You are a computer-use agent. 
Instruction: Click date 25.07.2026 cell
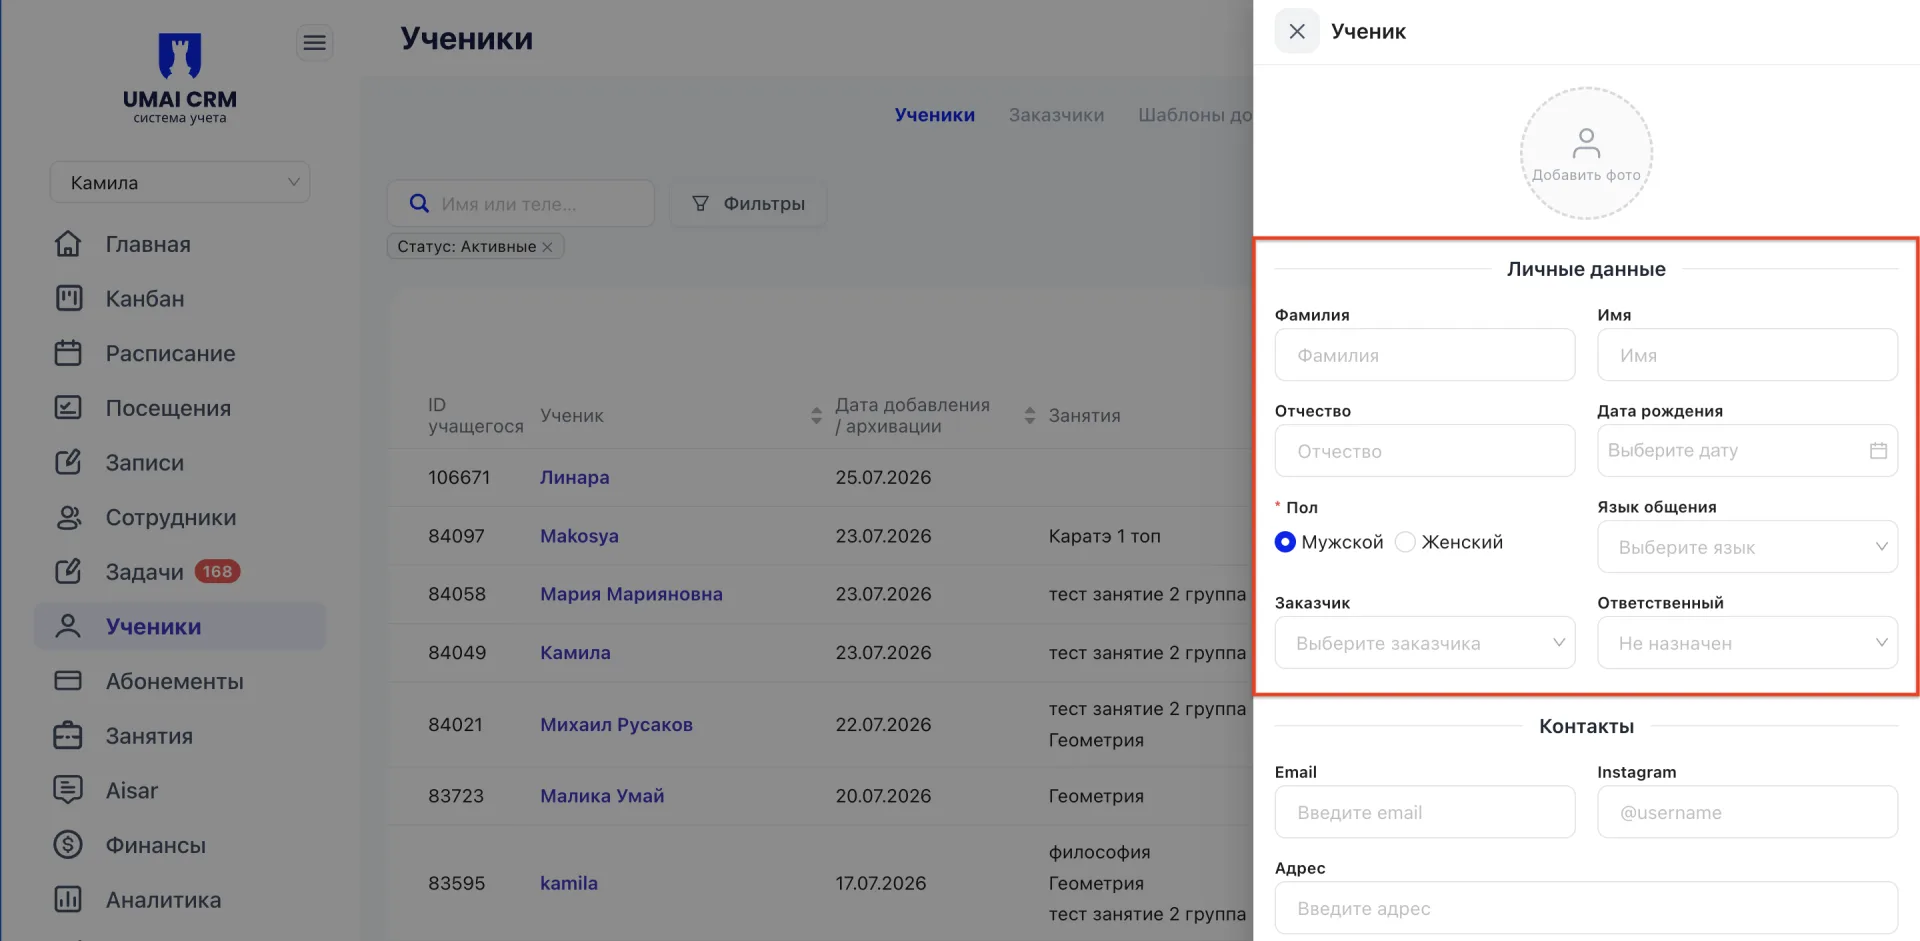pos(883,477)
